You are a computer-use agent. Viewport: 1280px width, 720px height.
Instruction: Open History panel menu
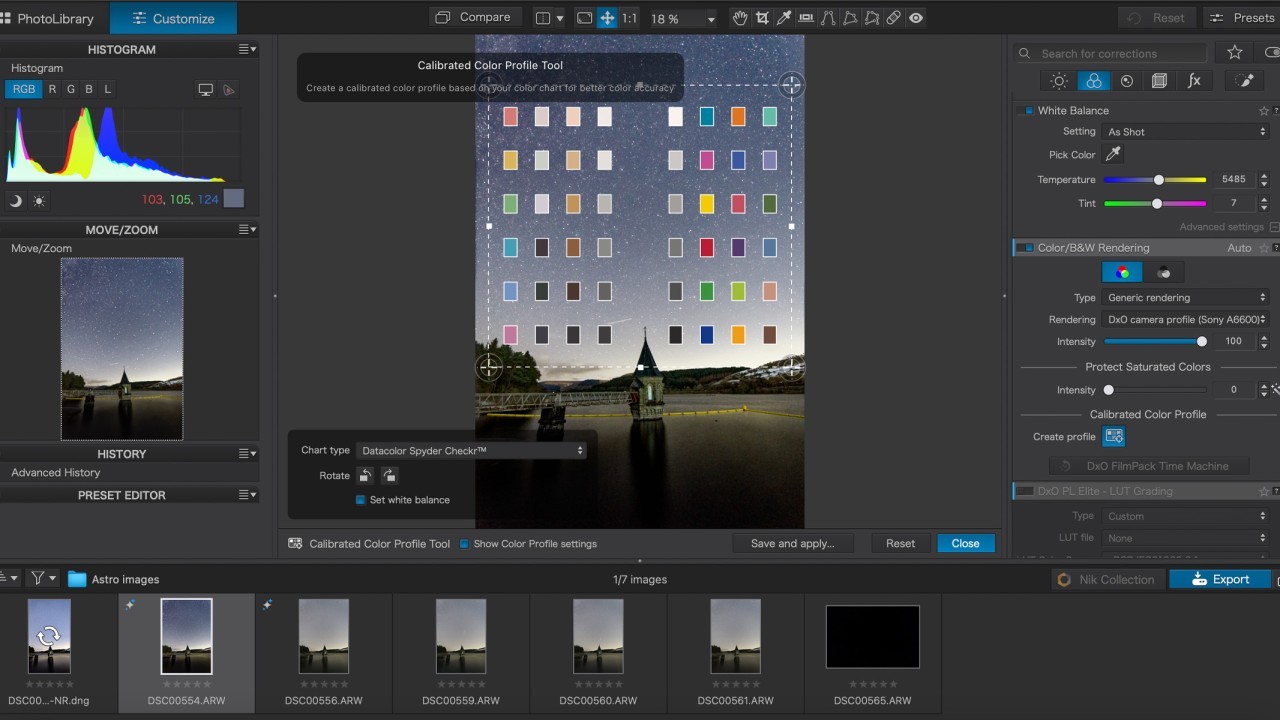click(248, 453)
